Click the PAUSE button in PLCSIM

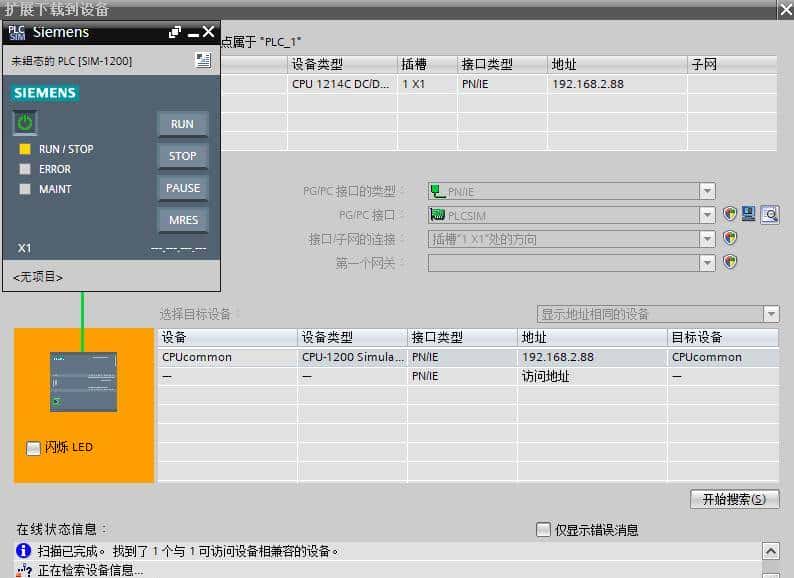click(183, 188)
